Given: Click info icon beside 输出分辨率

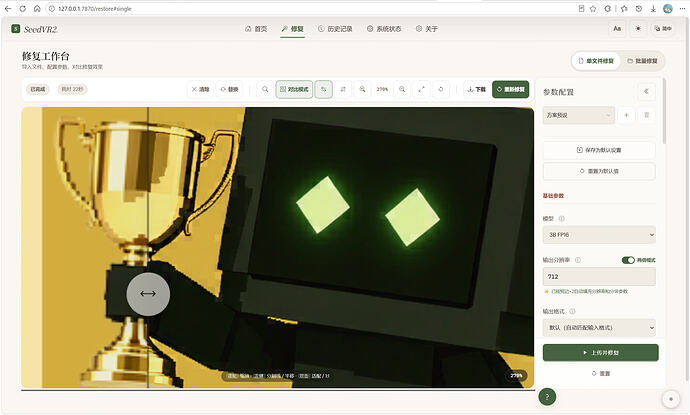Looking at the screenshot, I should click(578, 260).
